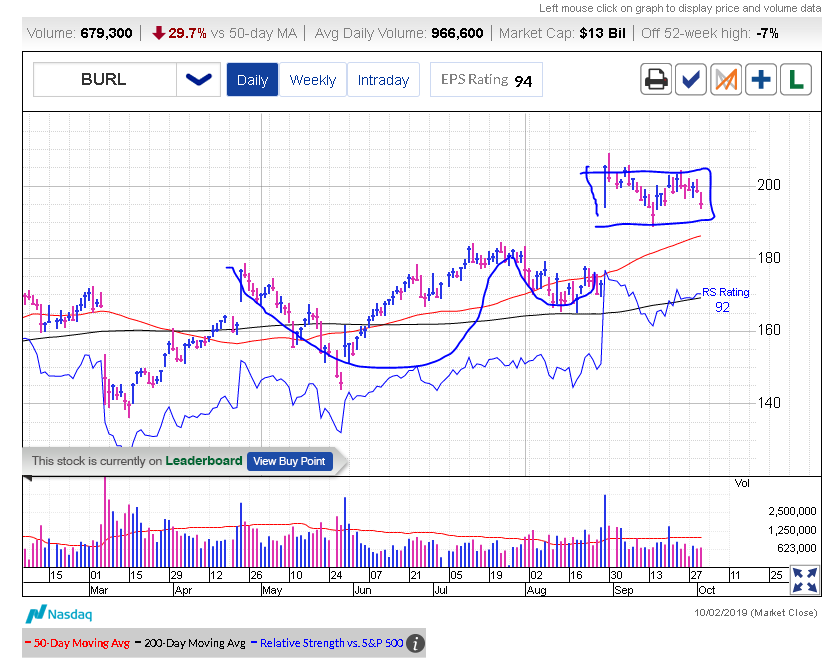Image resolution: width=833 pixels, height=660 pixels.
Task: Open the MarketSmith orange M icon
Action: click(726, 79)
